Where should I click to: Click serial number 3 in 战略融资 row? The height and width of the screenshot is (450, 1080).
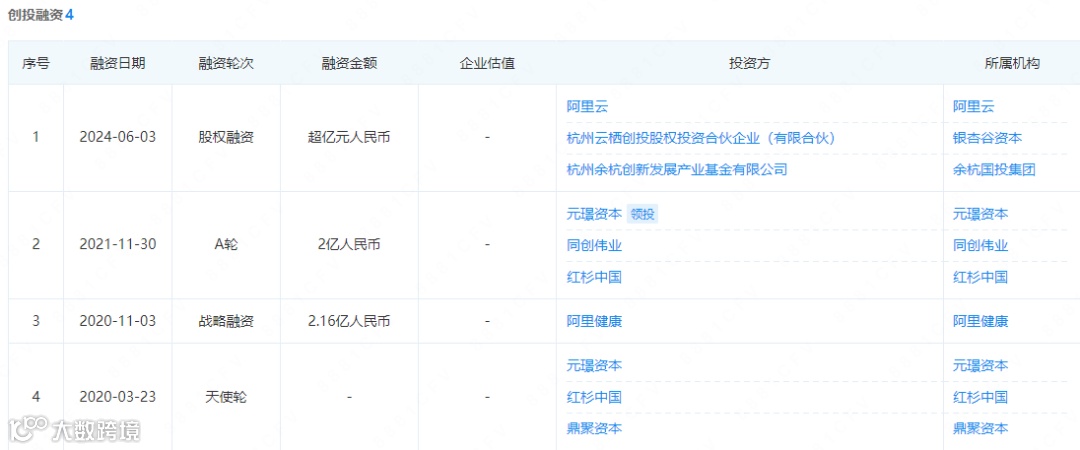coord(36,321)
